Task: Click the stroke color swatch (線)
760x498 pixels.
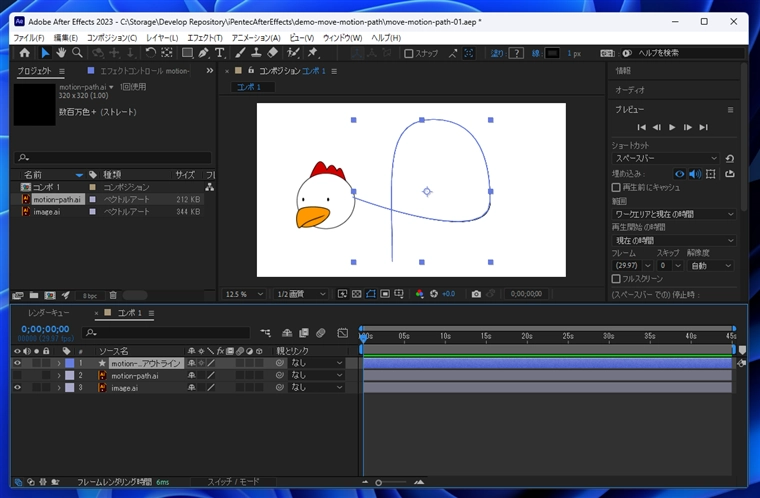Action: click(x=553, y=53)
